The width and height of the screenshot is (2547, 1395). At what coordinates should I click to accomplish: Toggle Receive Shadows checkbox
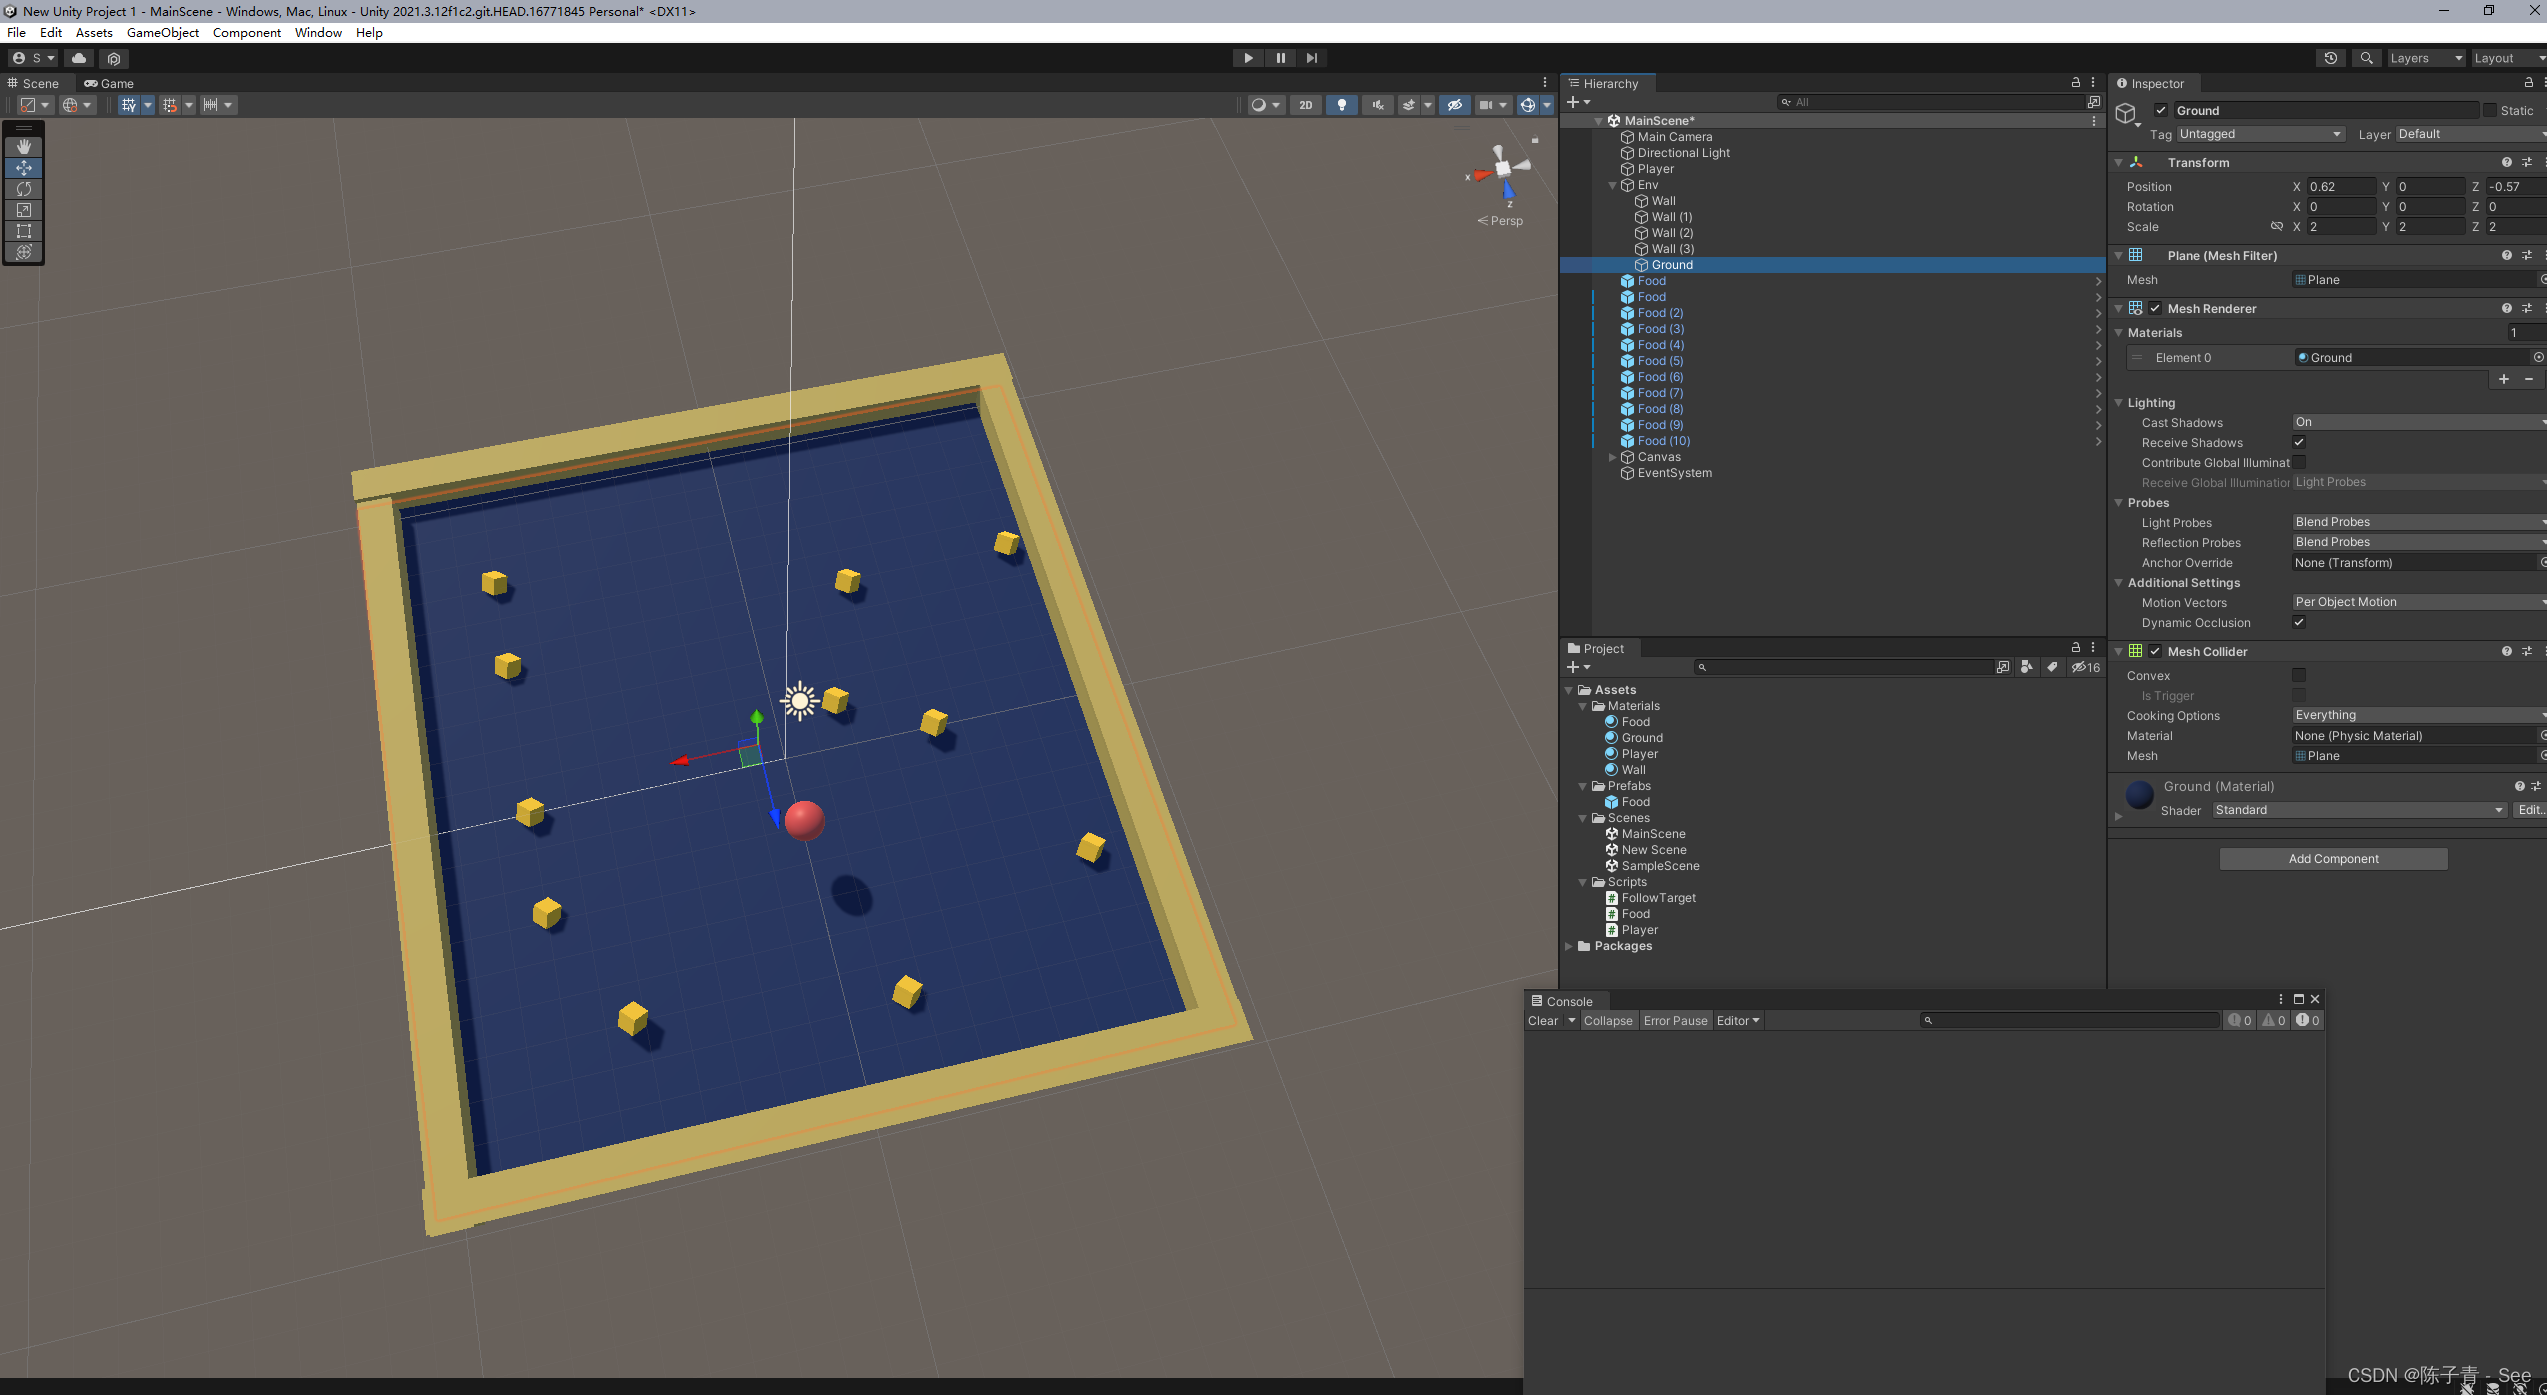[x=2299, y=443]
